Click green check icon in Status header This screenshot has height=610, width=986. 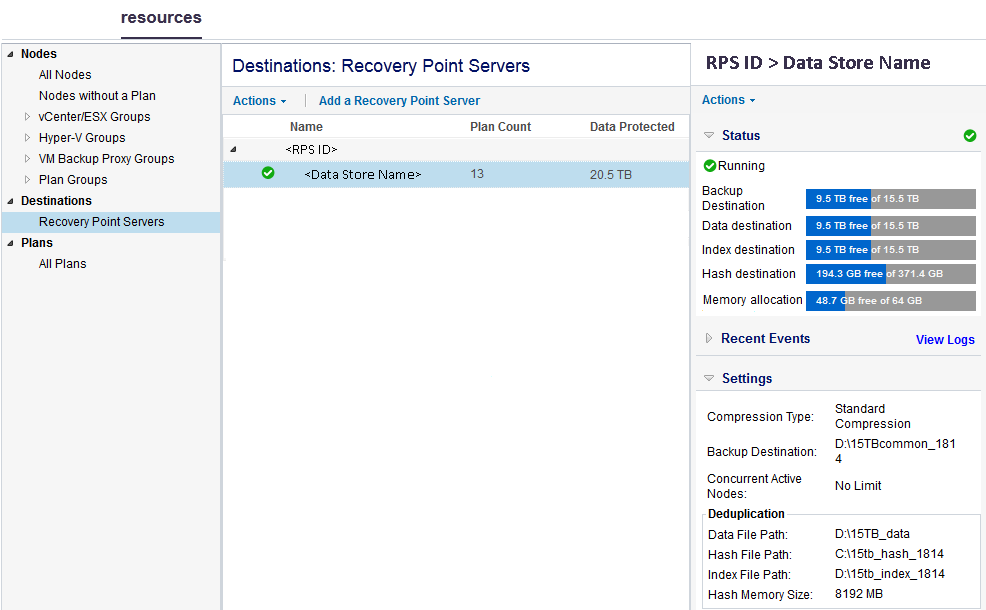coord(969,136)
